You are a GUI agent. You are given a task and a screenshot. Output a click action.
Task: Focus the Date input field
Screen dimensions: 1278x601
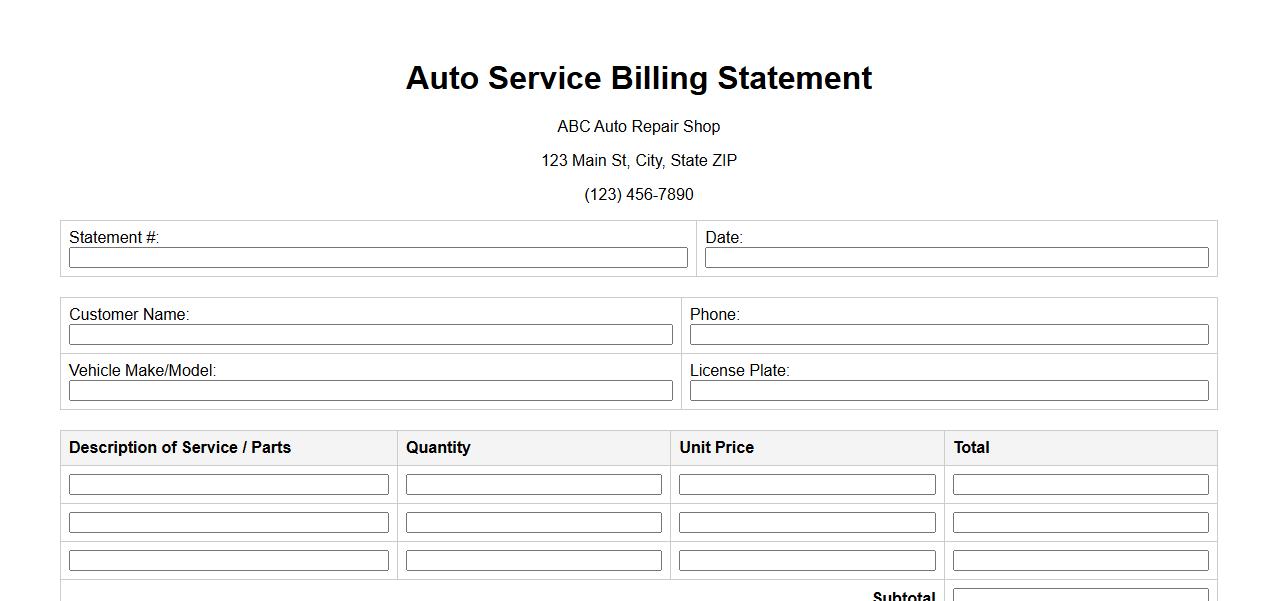(x=956, y=258)
